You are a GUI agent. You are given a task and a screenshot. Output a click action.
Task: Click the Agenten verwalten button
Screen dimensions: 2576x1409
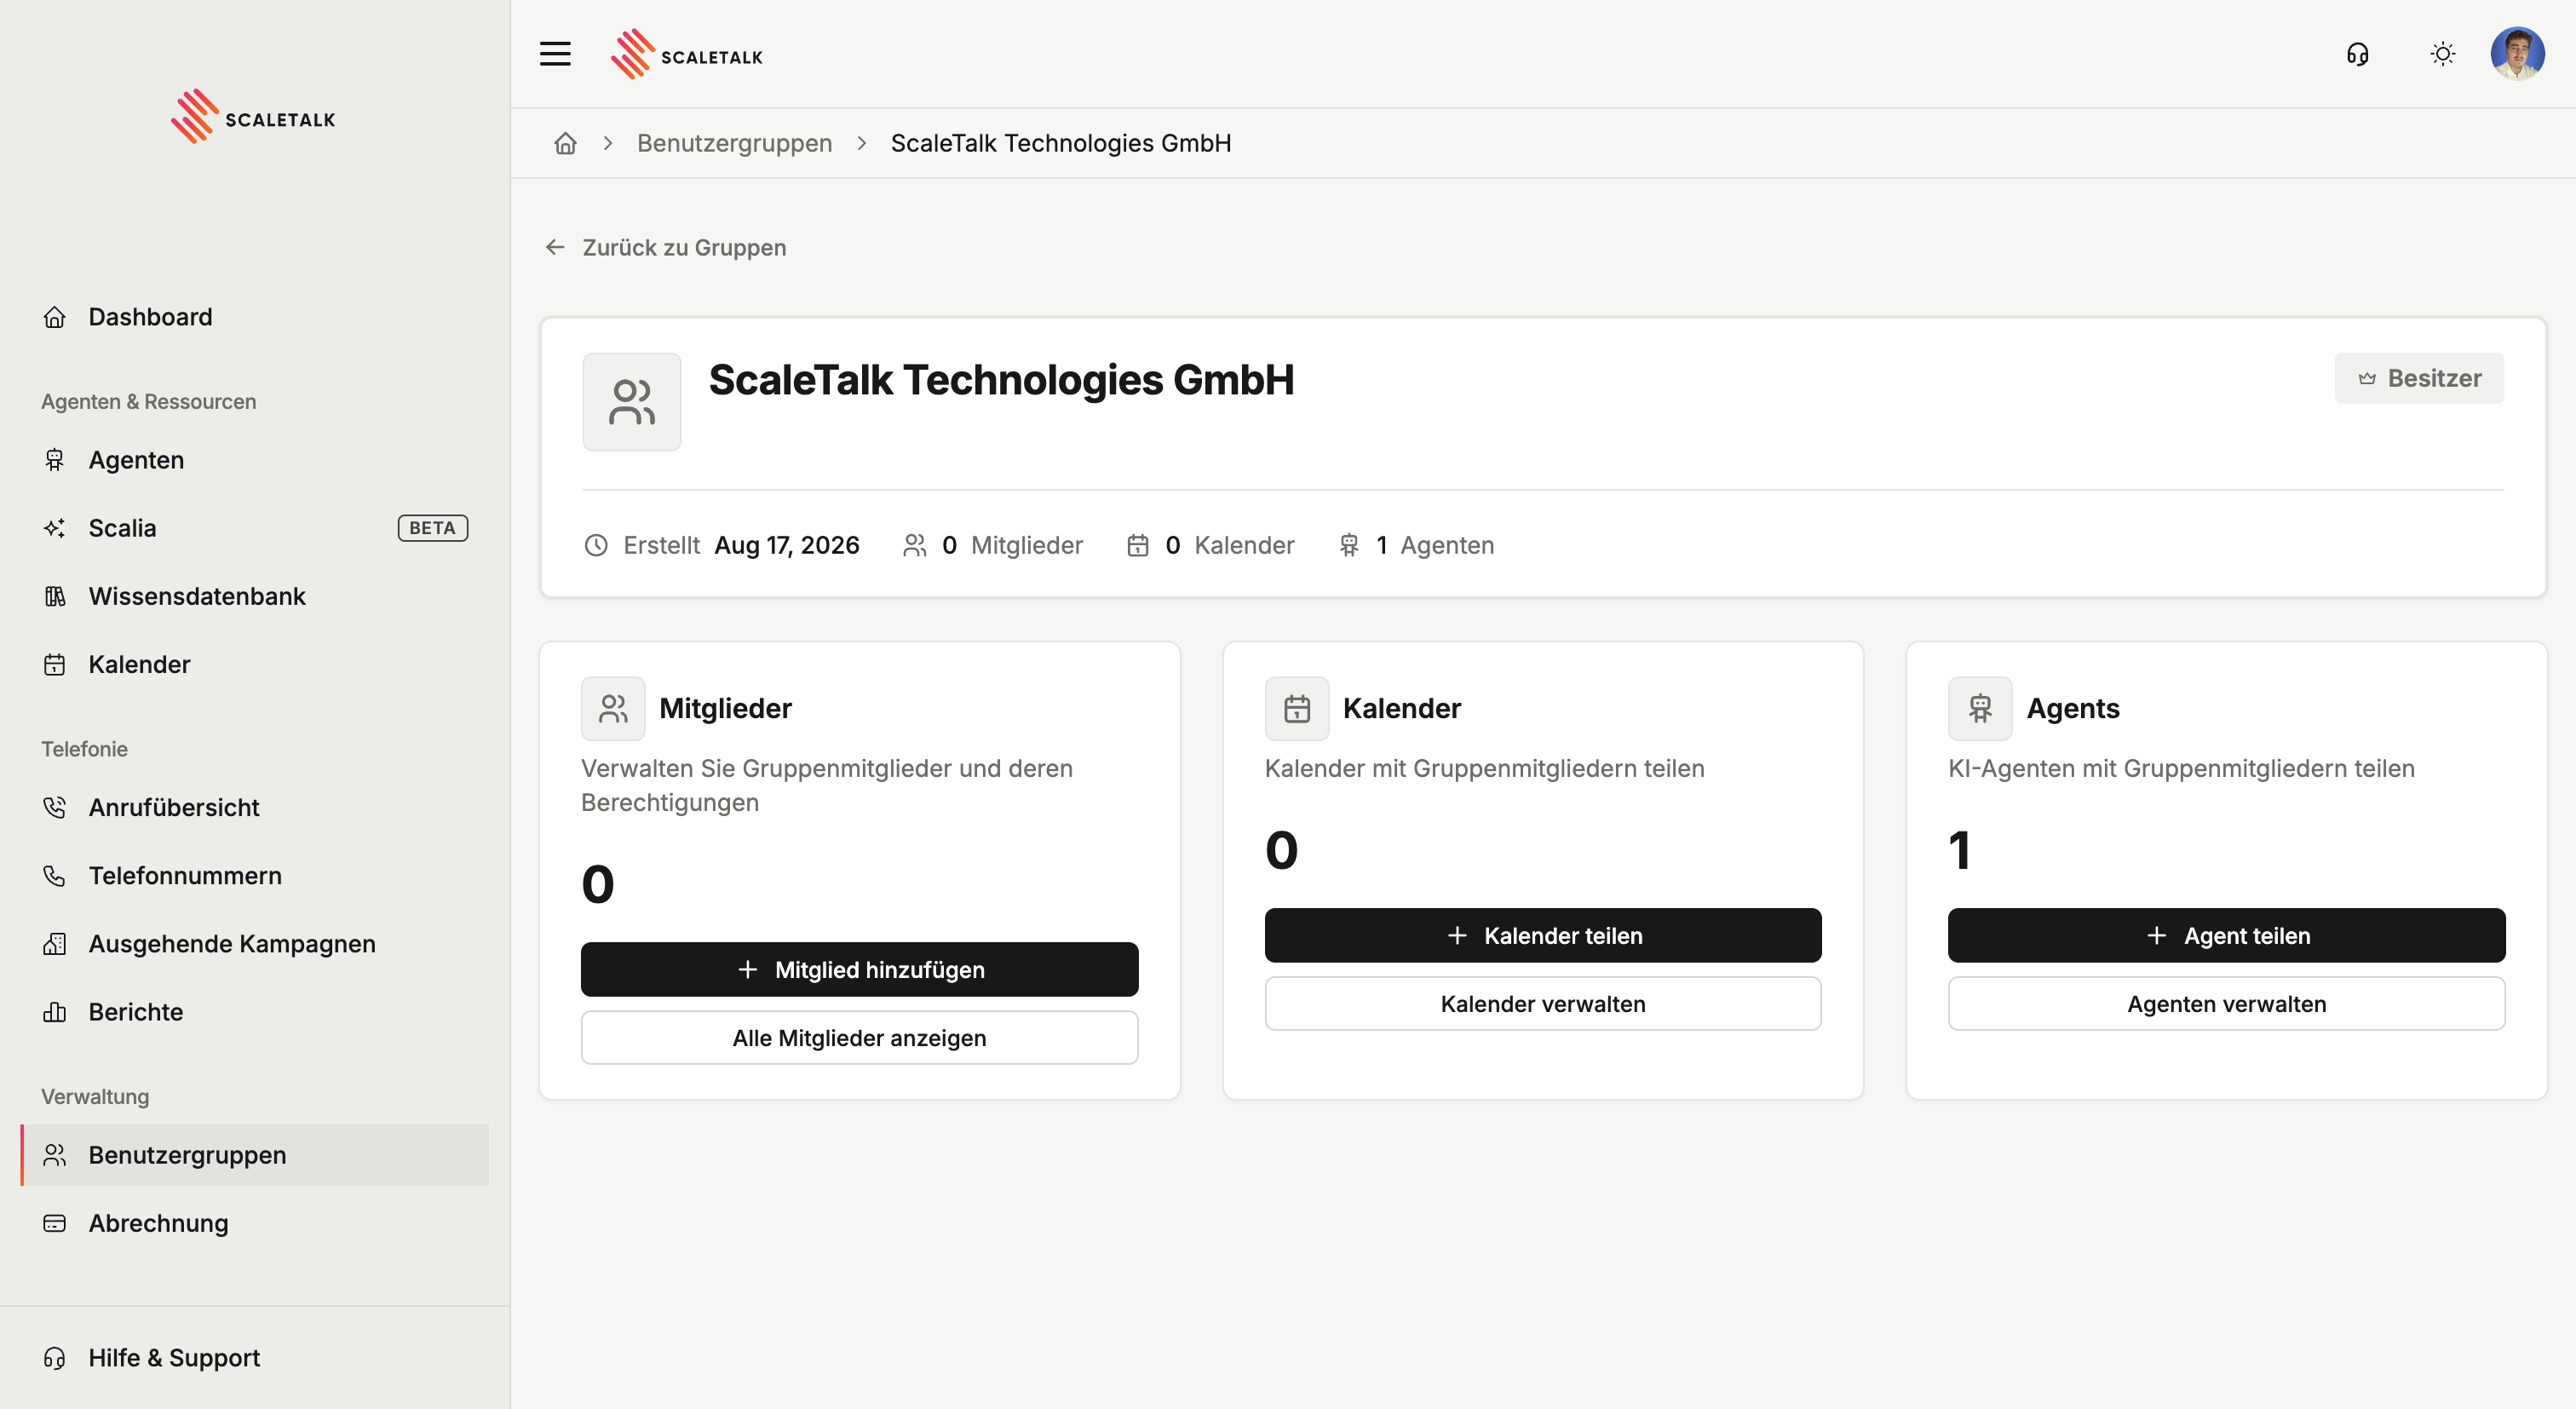click(x=2226, y=1004)
